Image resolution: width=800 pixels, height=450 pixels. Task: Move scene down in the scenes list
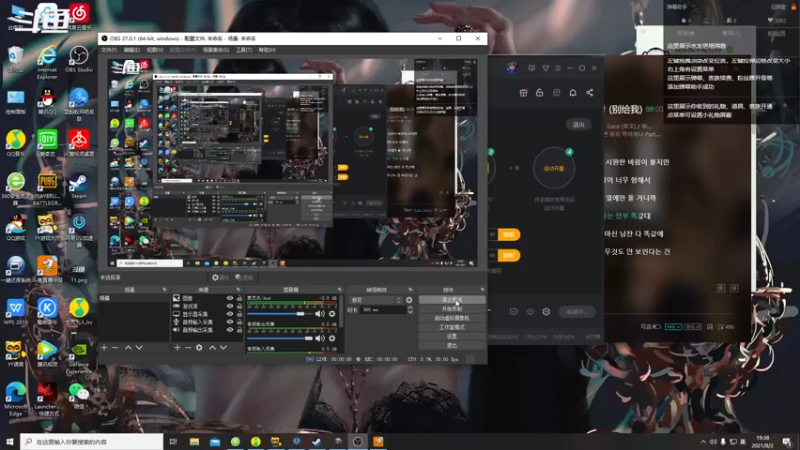(139, 347)
